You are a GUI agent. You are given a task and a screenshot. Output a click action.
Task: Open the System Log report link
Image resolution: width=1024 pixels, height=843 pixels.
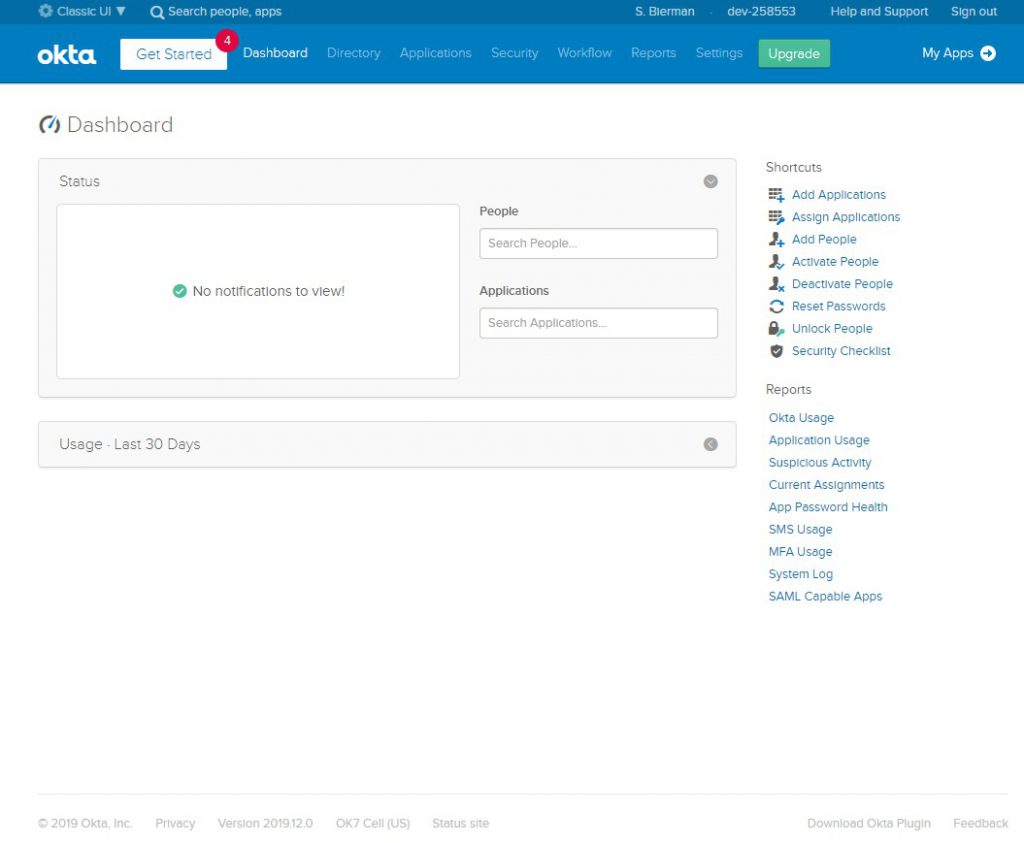pyautogui.click(x=800, y=574)
